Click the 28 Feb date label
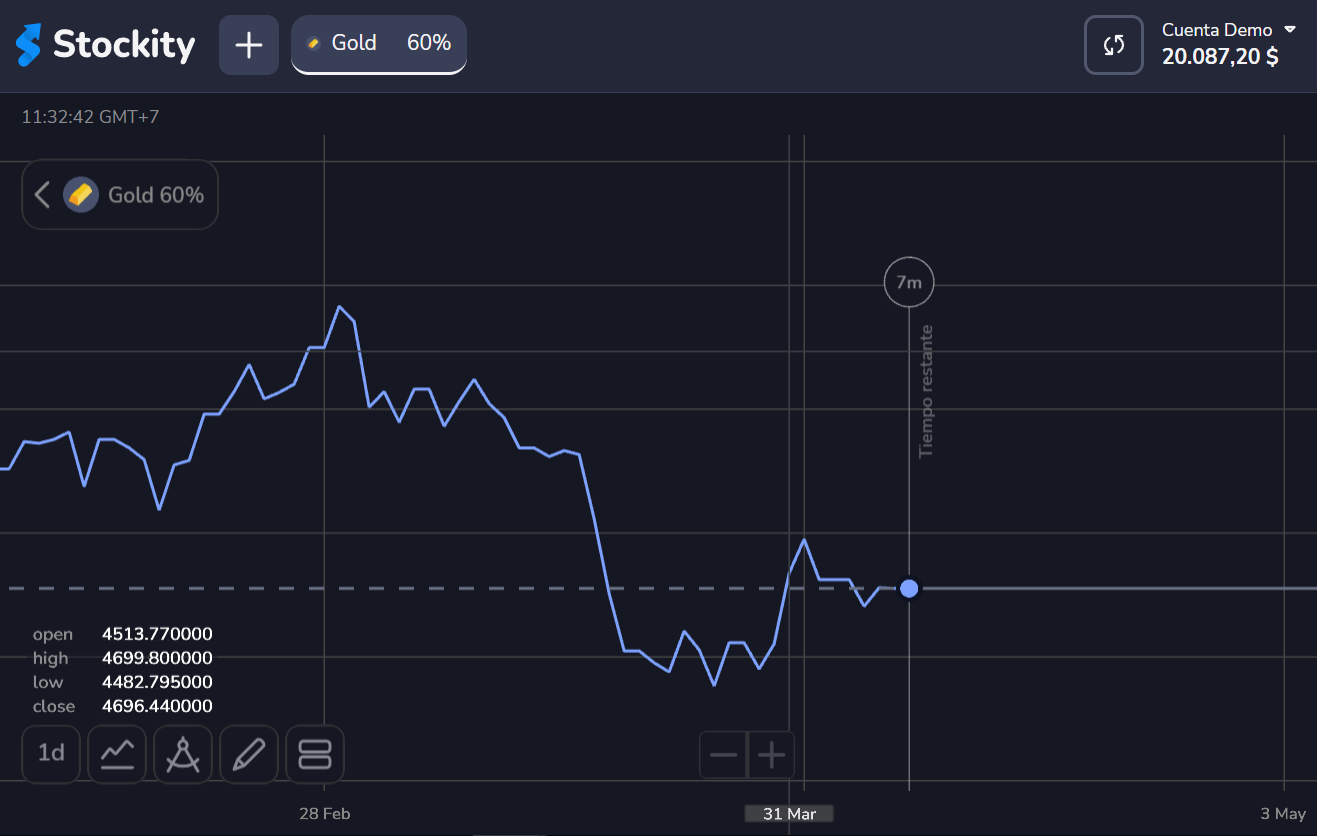1317x836 pixels. 324,814
